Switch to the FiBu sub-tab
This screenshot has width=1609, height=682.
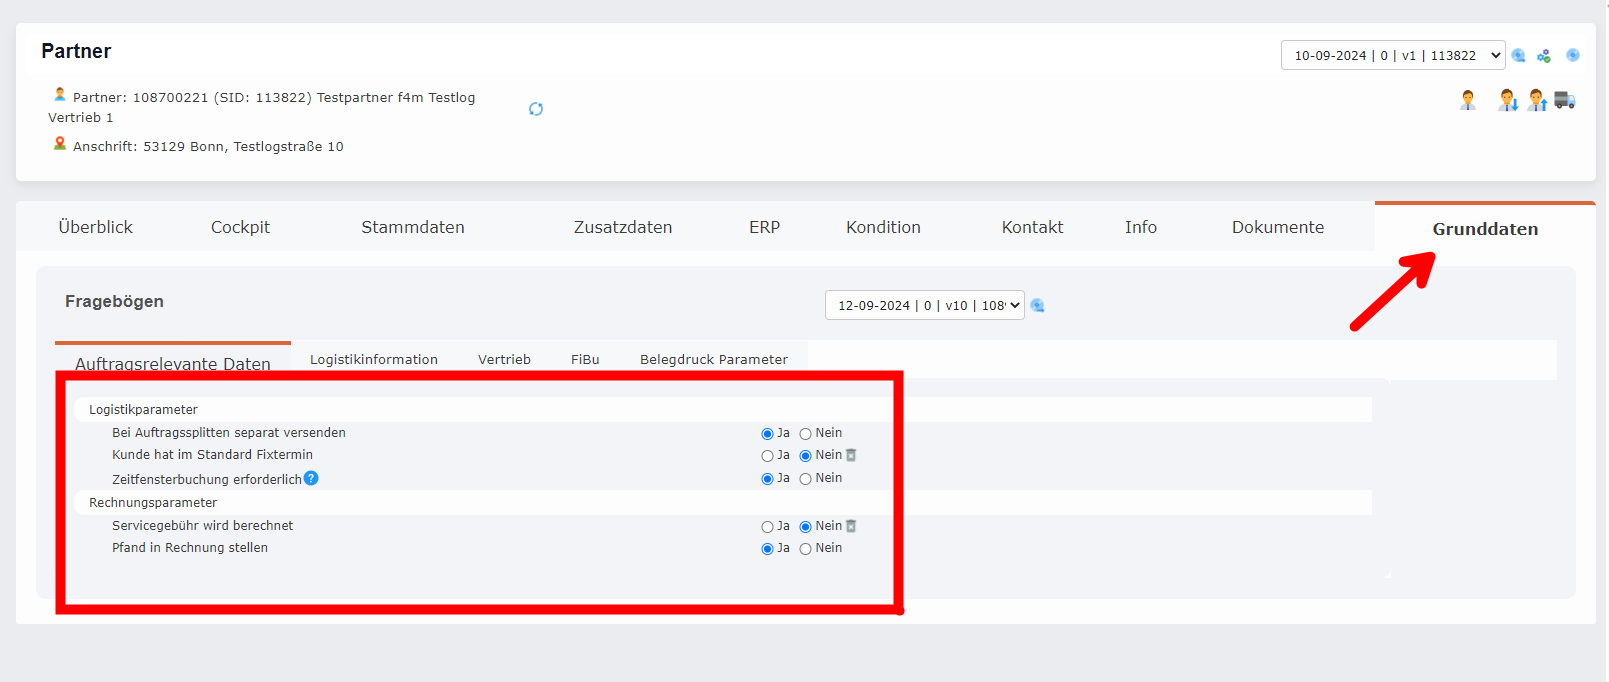pos(585,359)
